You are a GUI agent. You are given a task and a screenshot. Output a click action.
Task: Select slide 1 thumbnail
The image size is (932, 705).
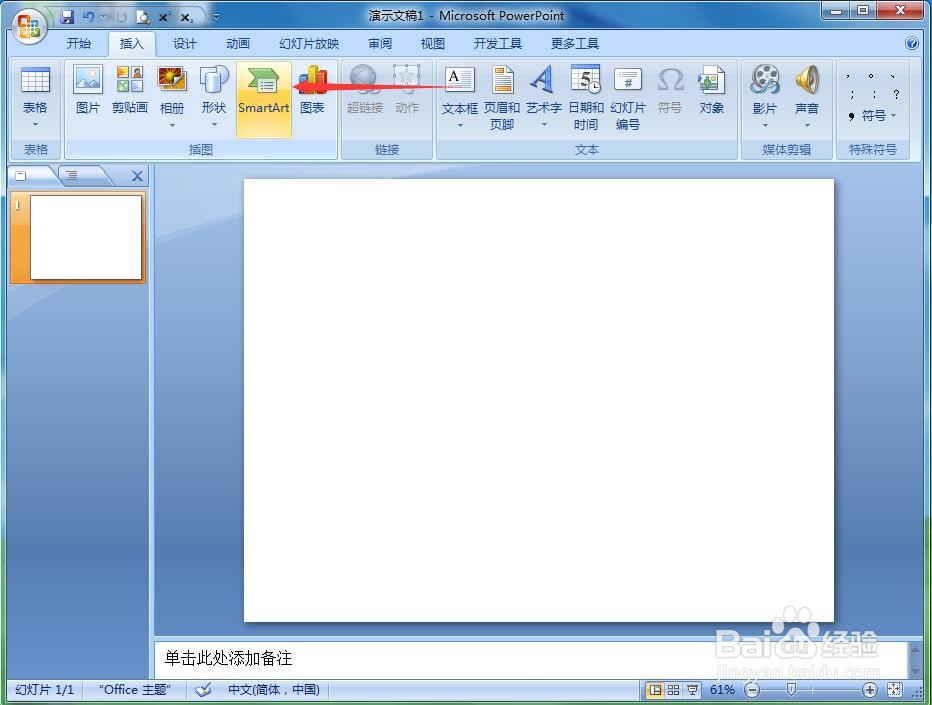[86, 237]
